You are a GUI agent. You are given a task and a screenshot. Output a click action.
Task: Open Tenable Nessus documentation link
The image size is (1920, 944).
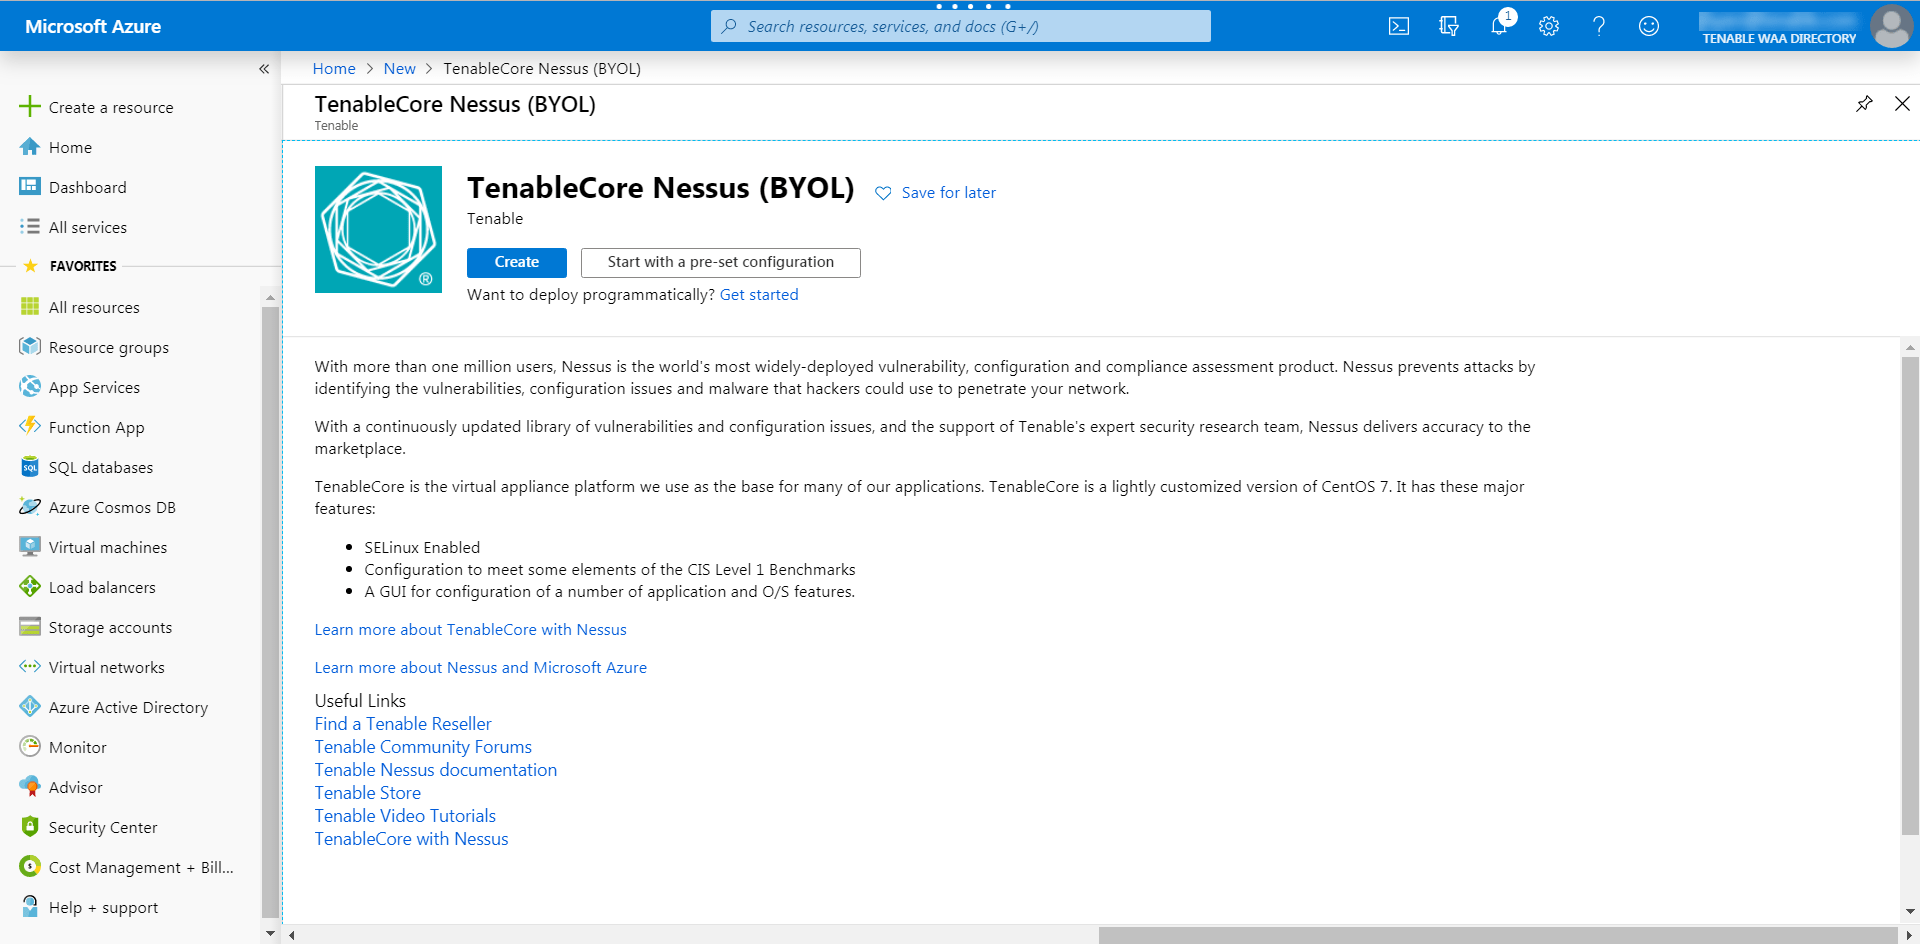435,769
